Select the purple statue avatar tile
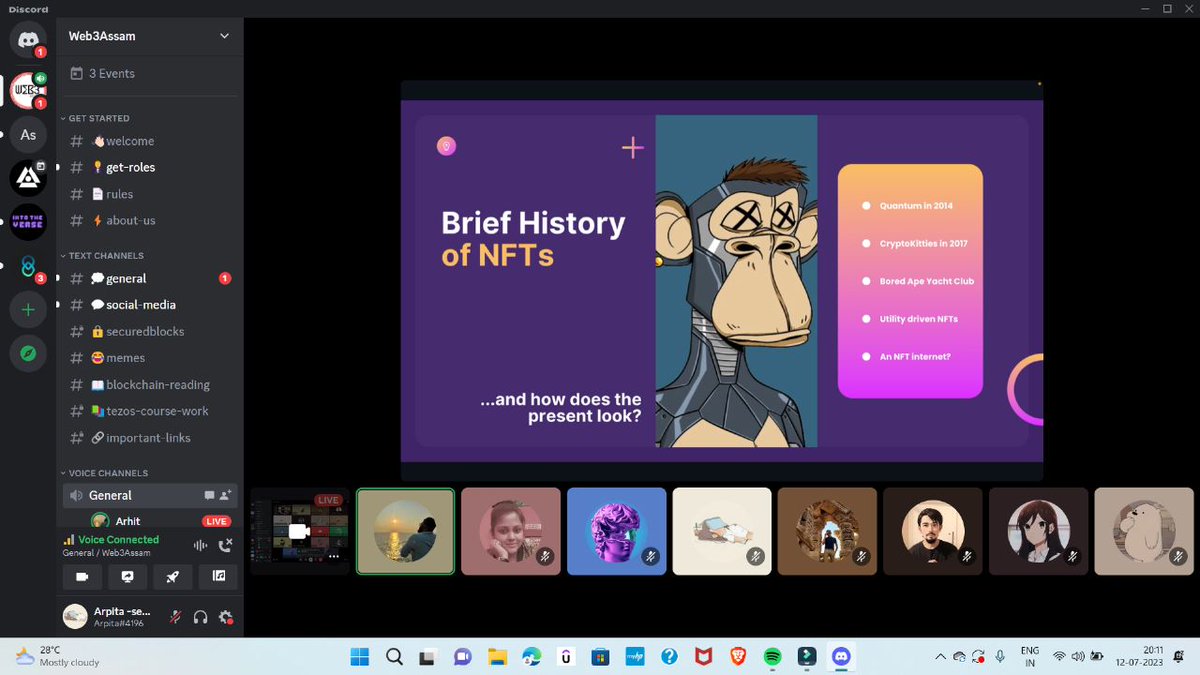 pyautogui.click(x=617, y=531)
